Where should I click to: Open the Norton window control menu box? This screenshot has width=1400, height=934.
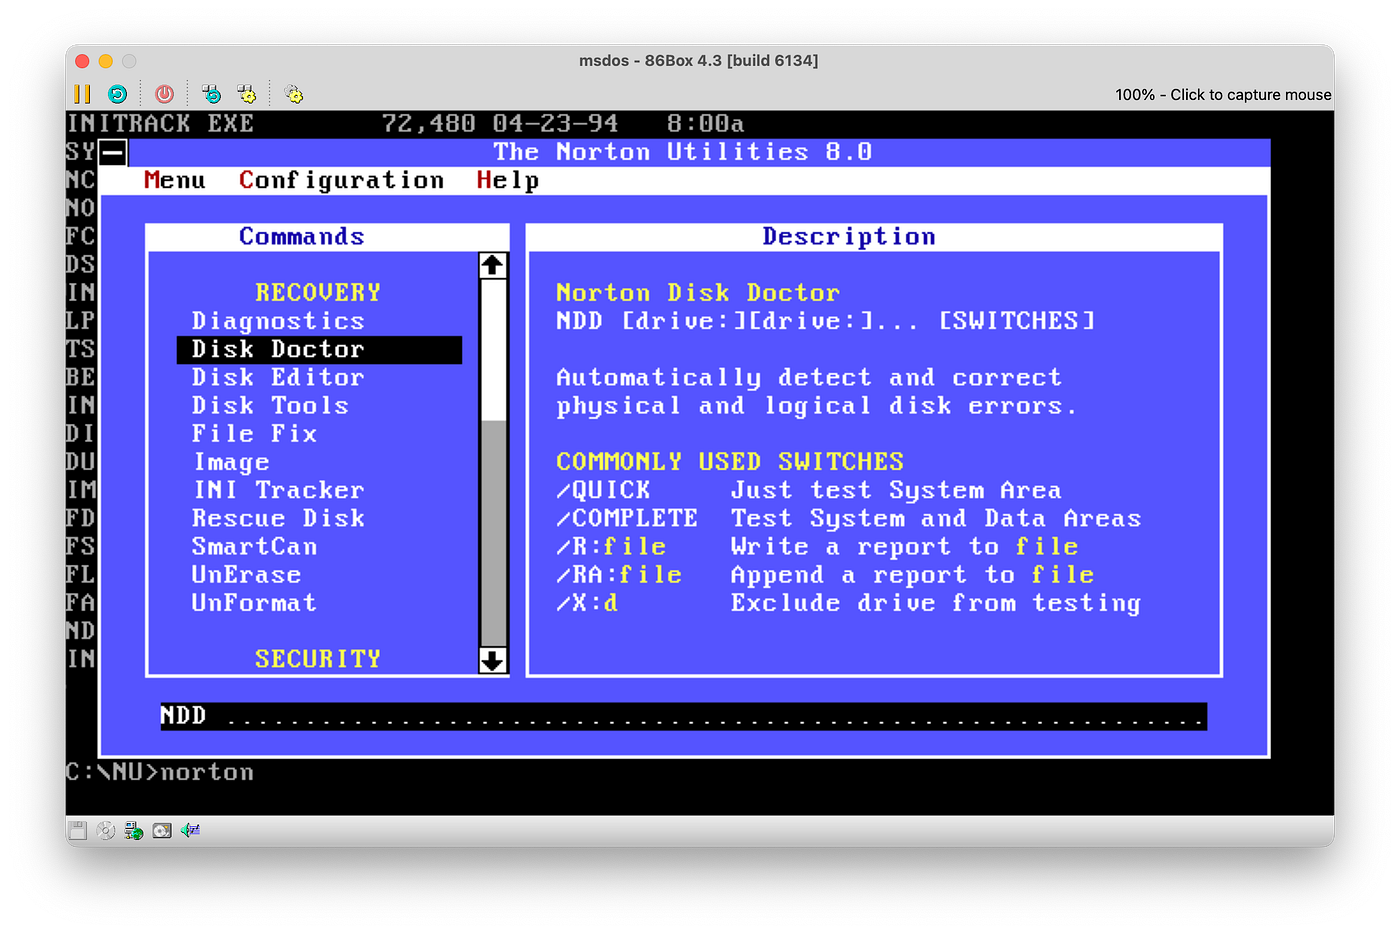click(113, 152)
